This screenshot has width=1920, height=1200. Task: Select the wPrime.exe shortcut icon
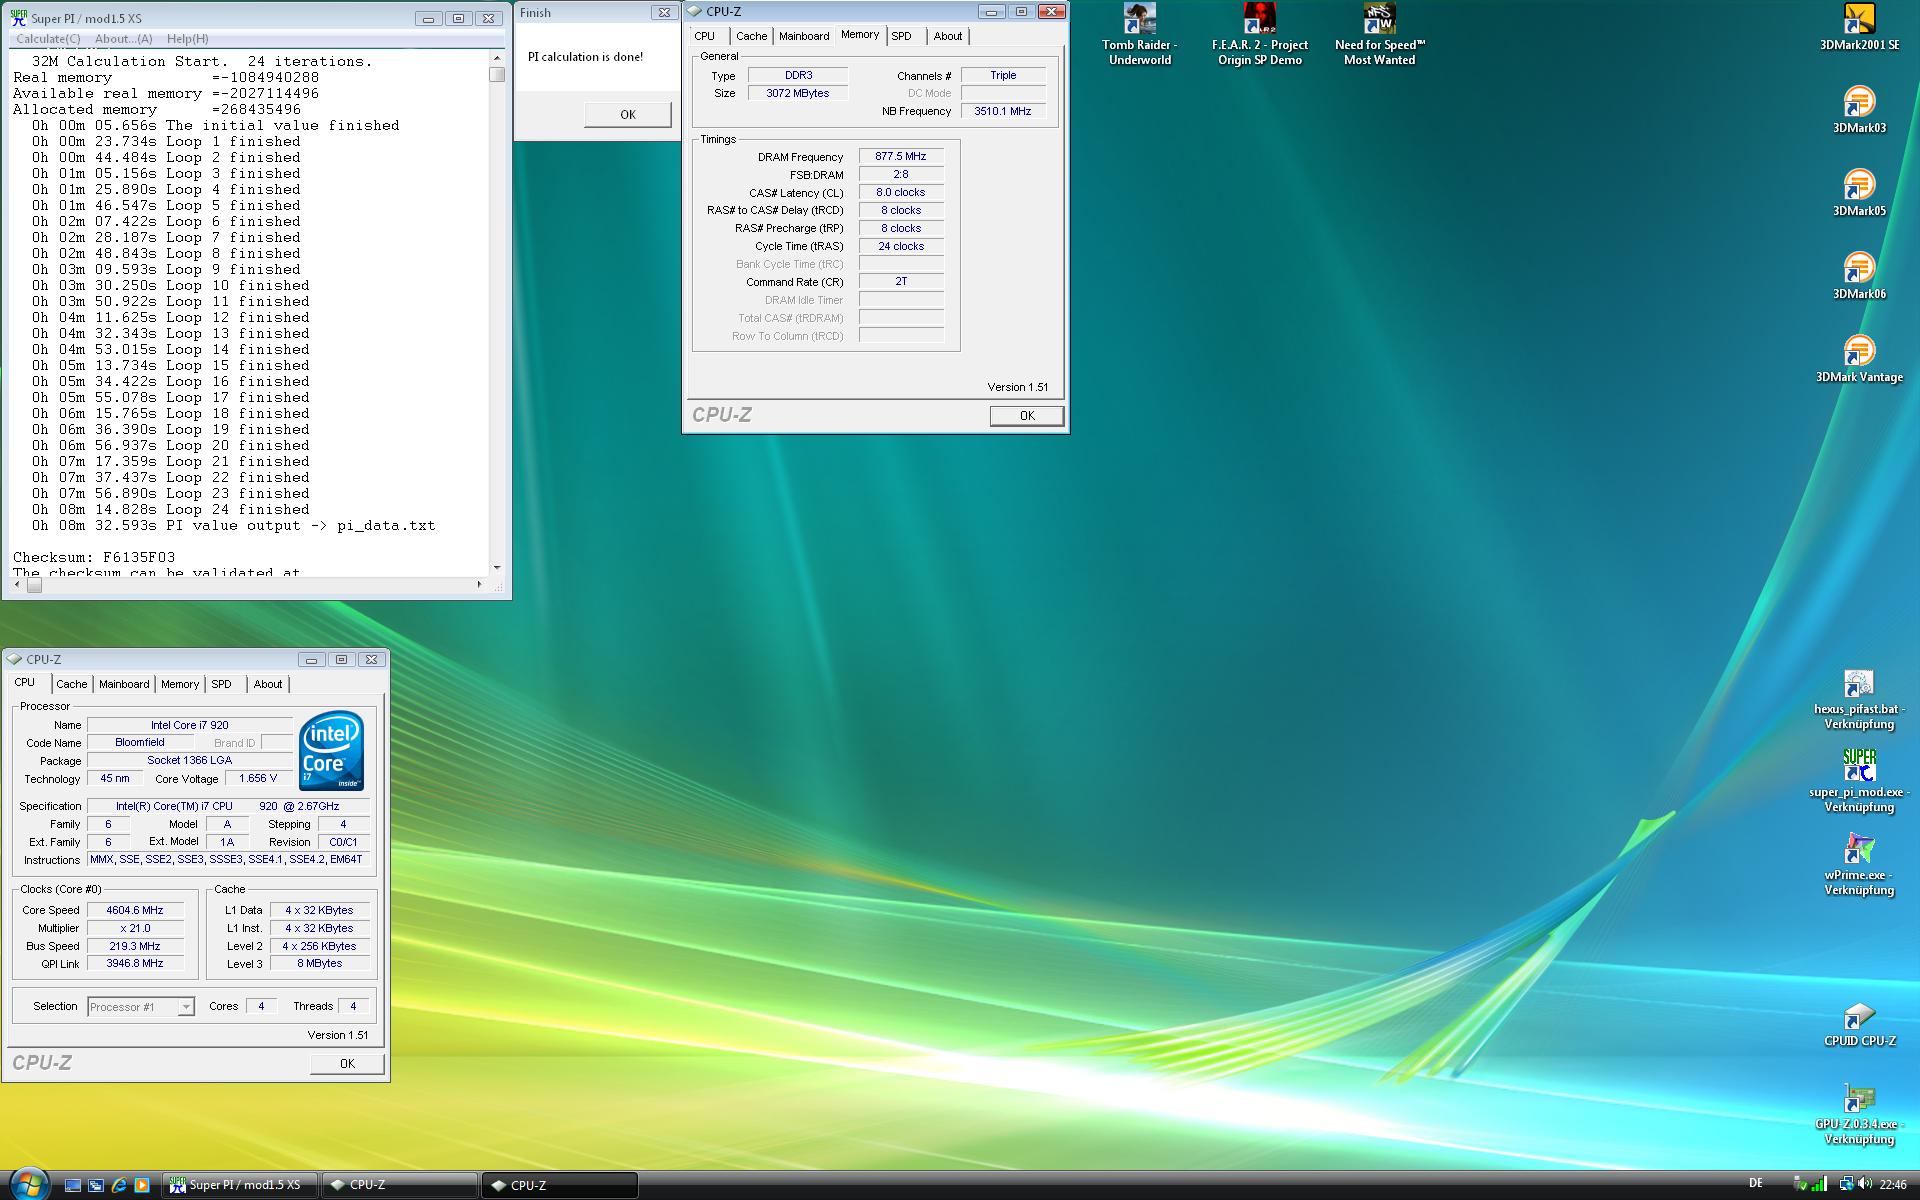click(1859, 865)
